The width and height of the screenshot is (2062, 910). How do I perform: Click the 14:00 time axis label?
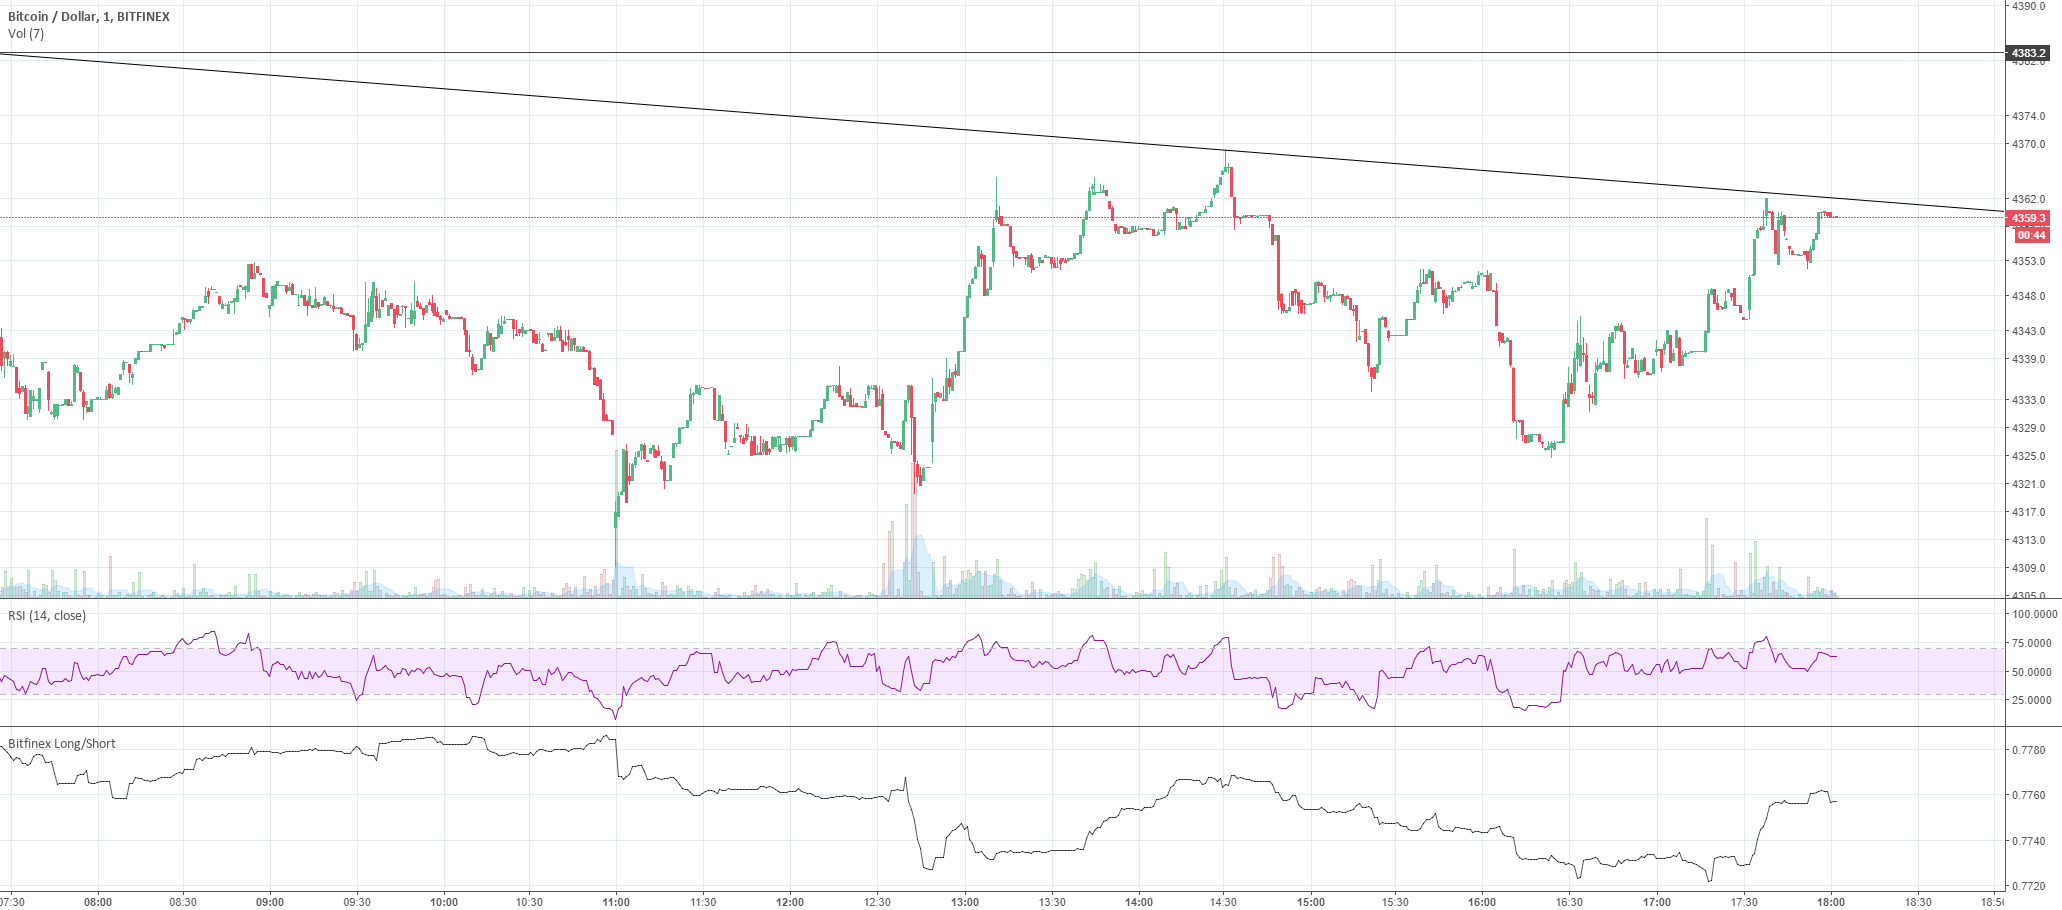(1138, 902)
